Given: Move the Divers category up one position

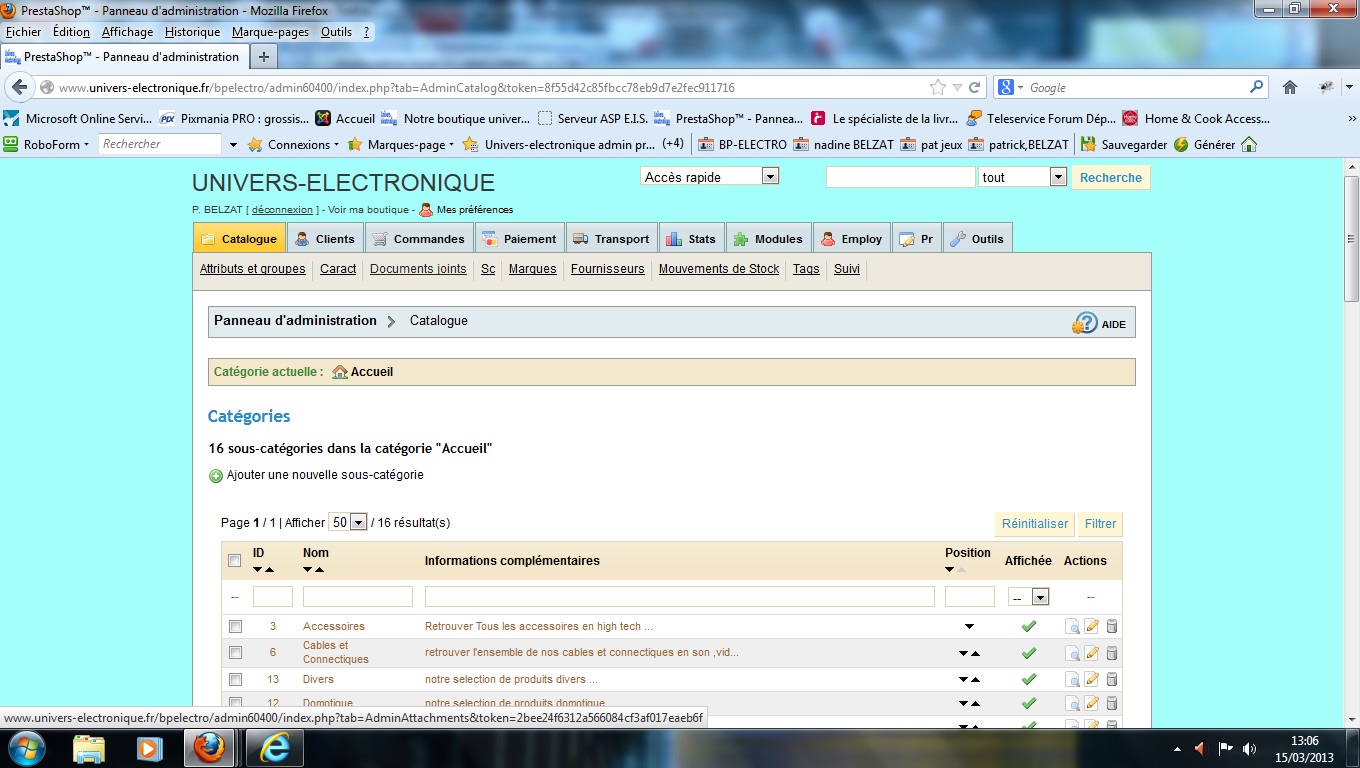Looking at the screenshot, I should pyautogui.click(x=975, y=680).
